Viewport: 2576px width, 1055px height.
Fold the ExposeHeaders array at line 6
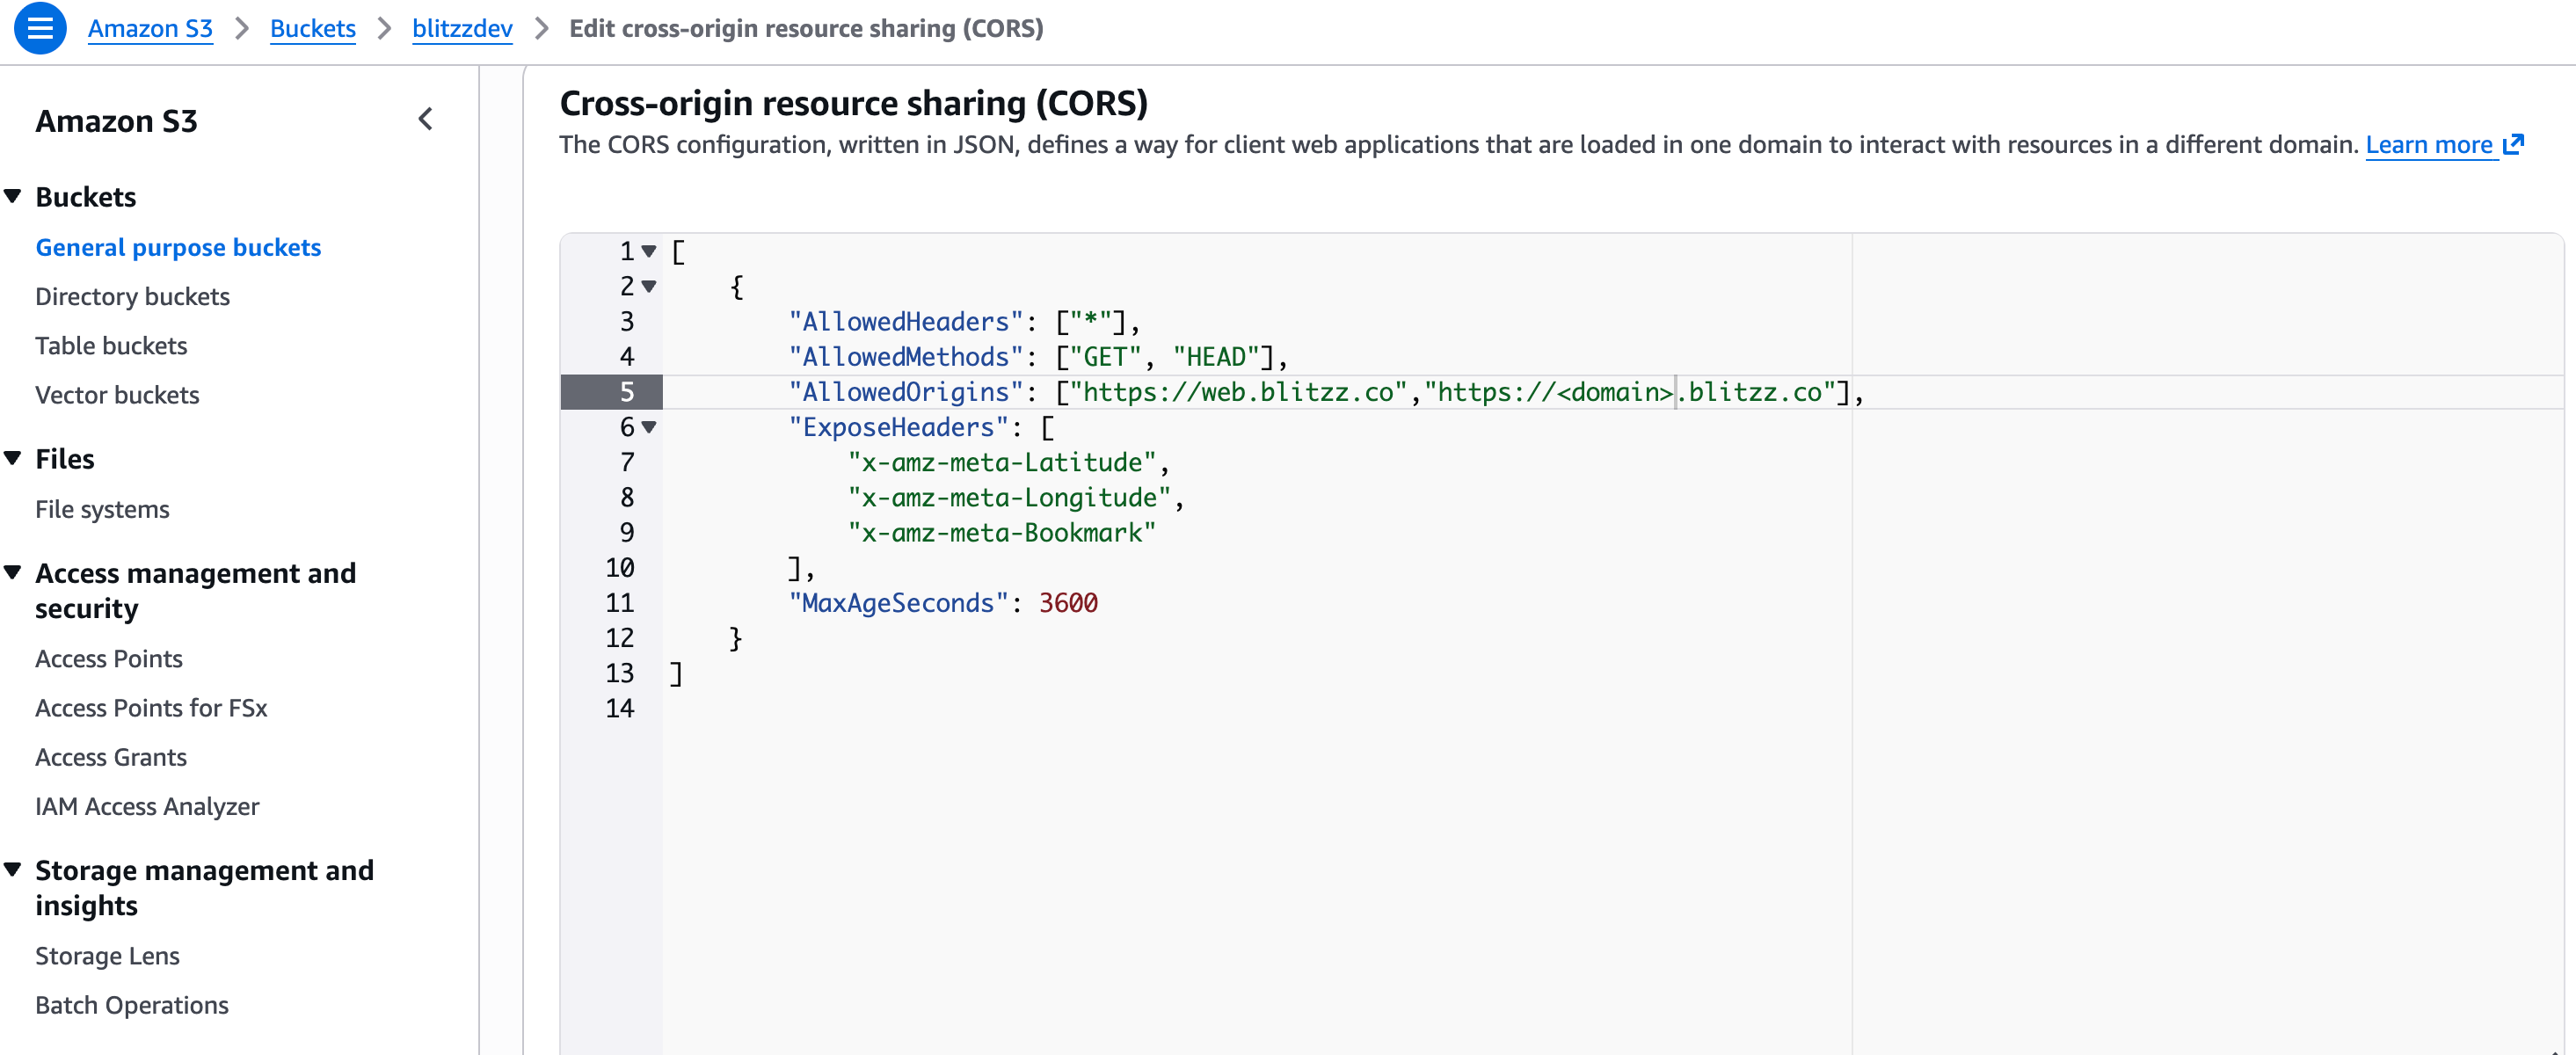click(x=649, y=427)
